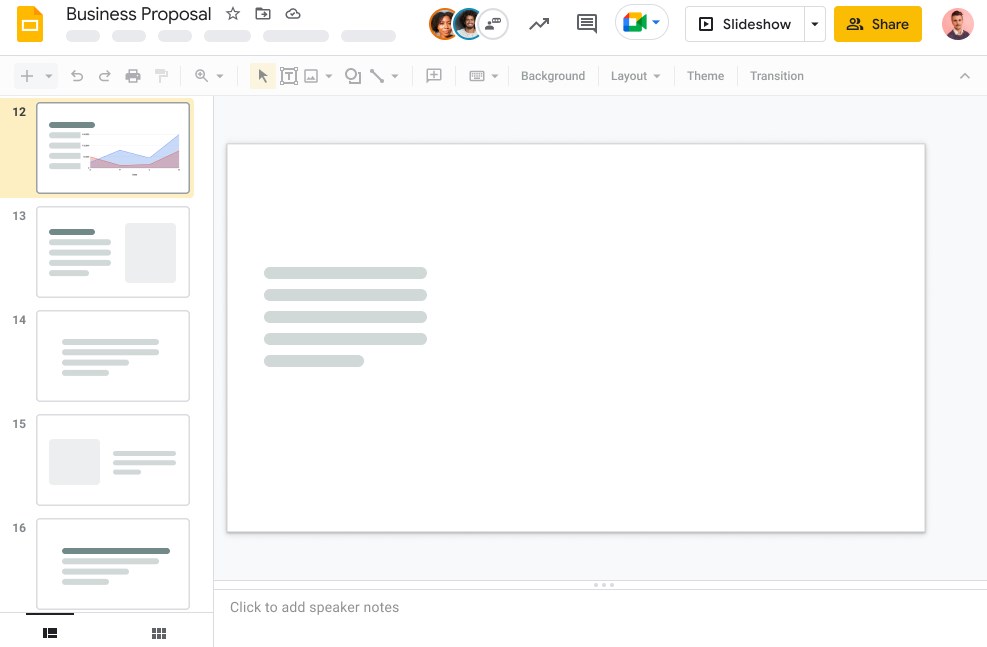Select the Text box tool
This screenshot has width=987, height=647.
tap(288, 76)
